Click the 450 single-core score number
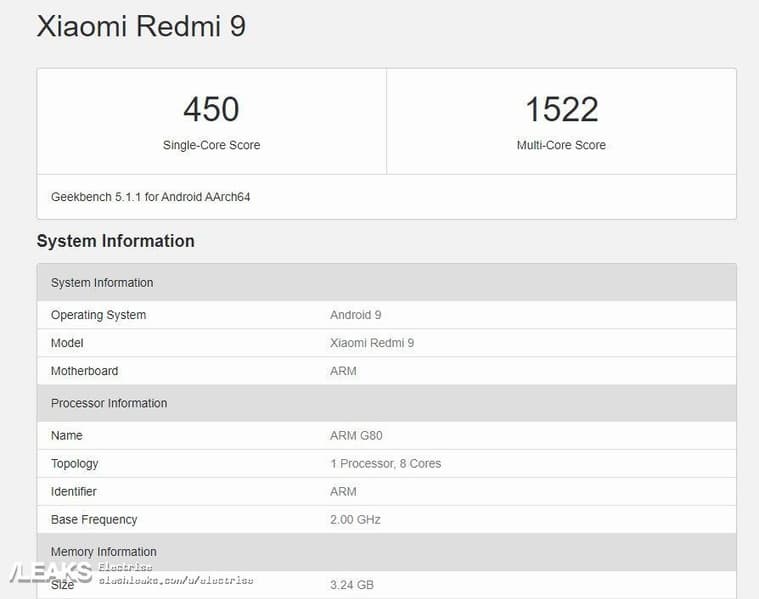Viewport: 759px width, 599px height. pos(211,109)
